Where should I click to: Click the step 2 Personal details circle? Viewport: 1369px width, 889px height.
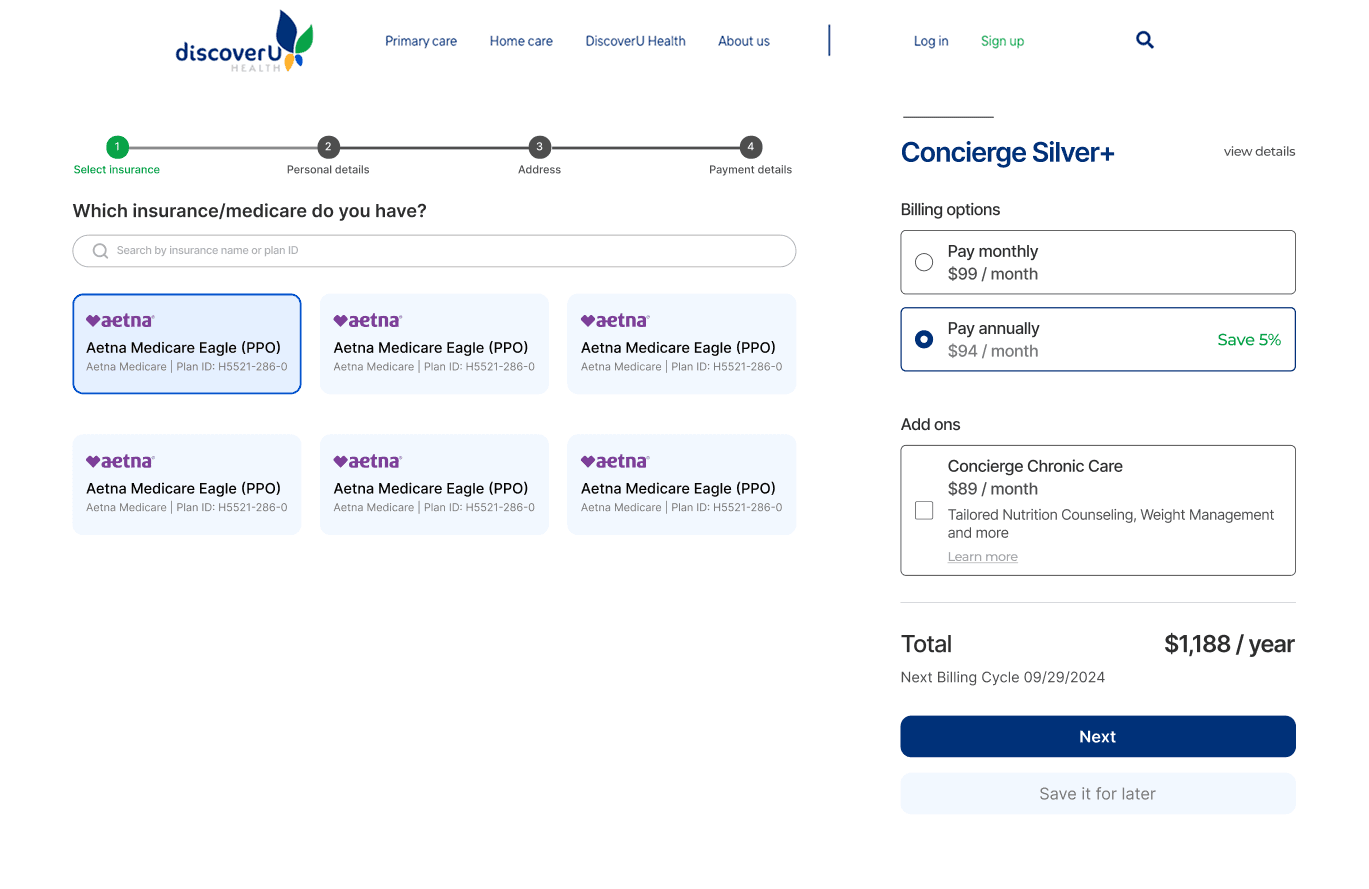328,147
